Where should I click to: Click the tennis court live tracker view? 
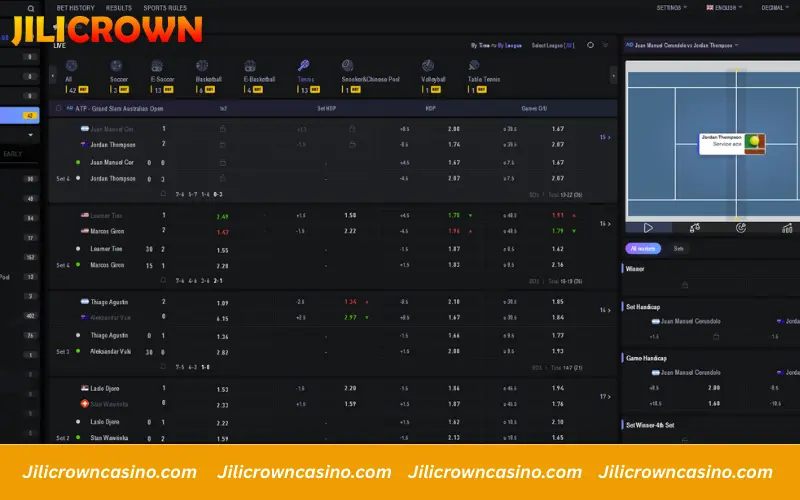712,141
